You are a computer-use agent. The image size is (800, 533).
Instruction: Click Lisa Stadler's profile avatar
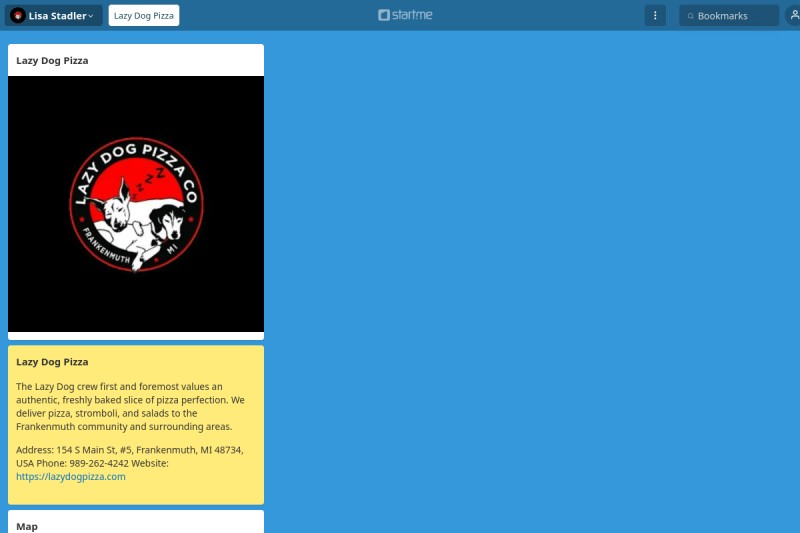tap(18, 16)
